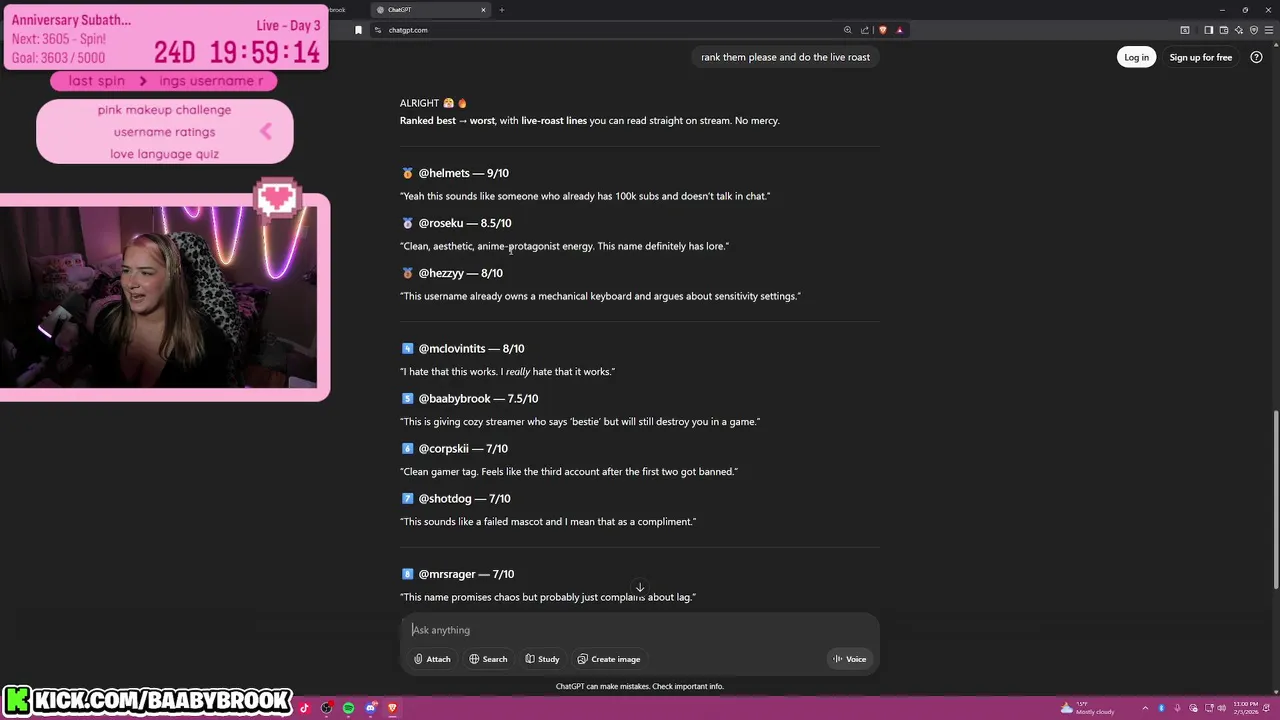Click the @mrsrager — 7/10 heading
This screenshot has height=720, width=1280.
(466, 574)
